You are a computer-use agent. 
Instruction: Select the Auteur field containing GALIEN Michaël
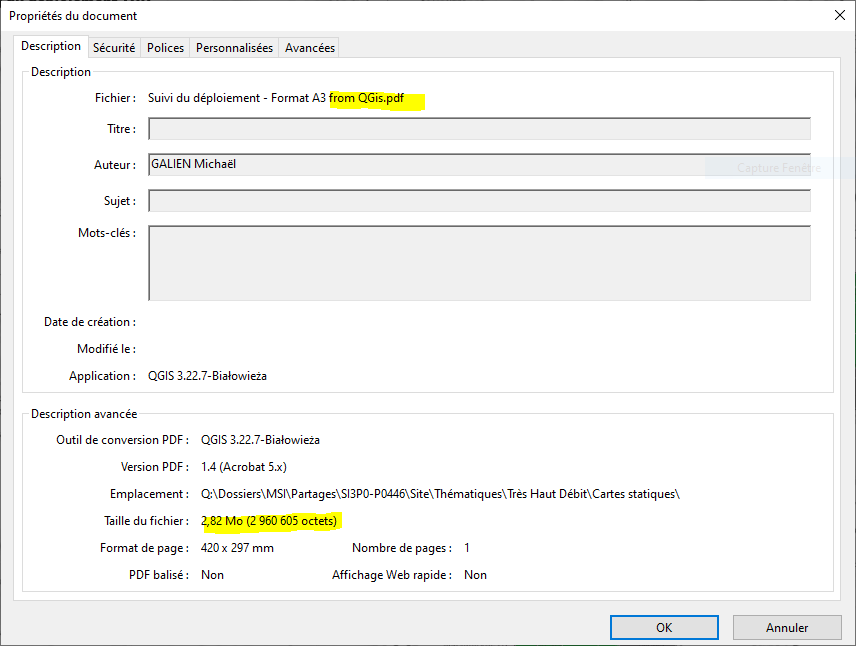(x=479, y=164)
